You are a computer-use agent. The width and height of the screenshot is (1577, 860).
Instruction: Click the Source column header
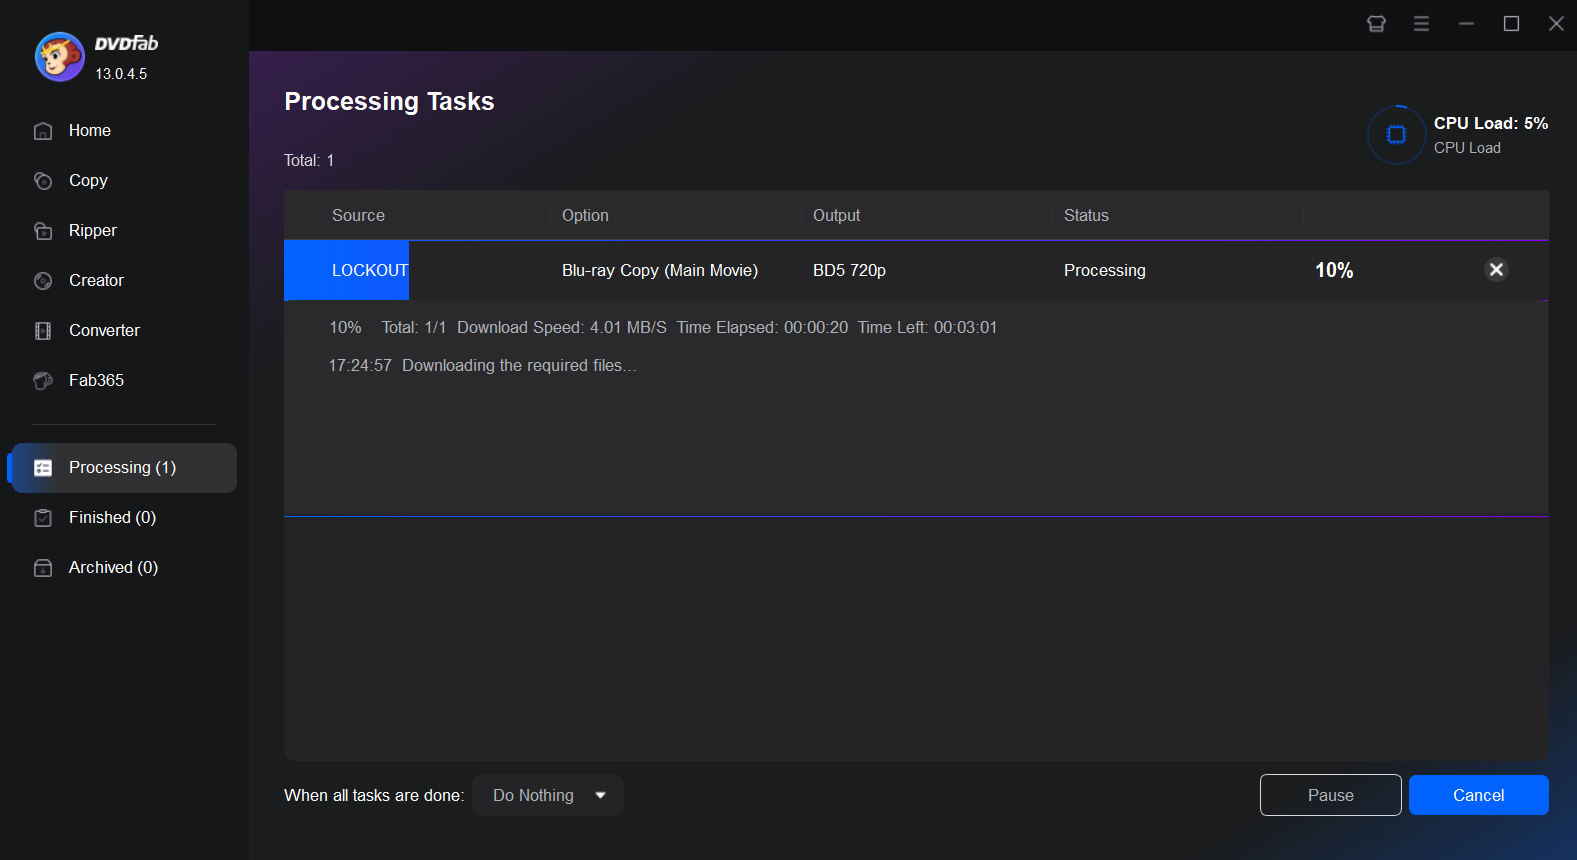point(358,216)
